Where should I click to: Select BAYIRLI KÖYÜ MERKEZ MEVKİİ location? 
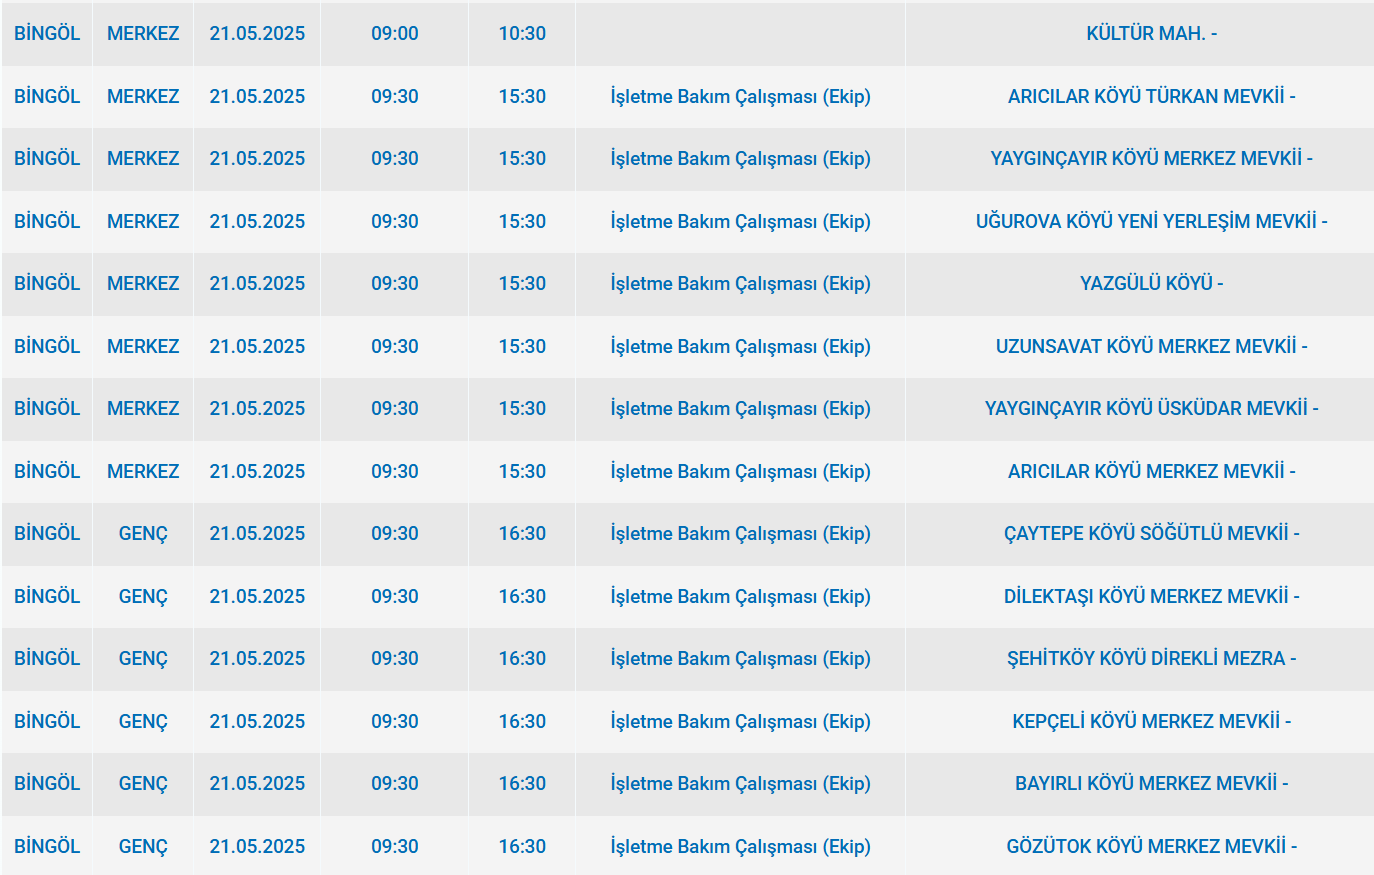point(1151,784)
